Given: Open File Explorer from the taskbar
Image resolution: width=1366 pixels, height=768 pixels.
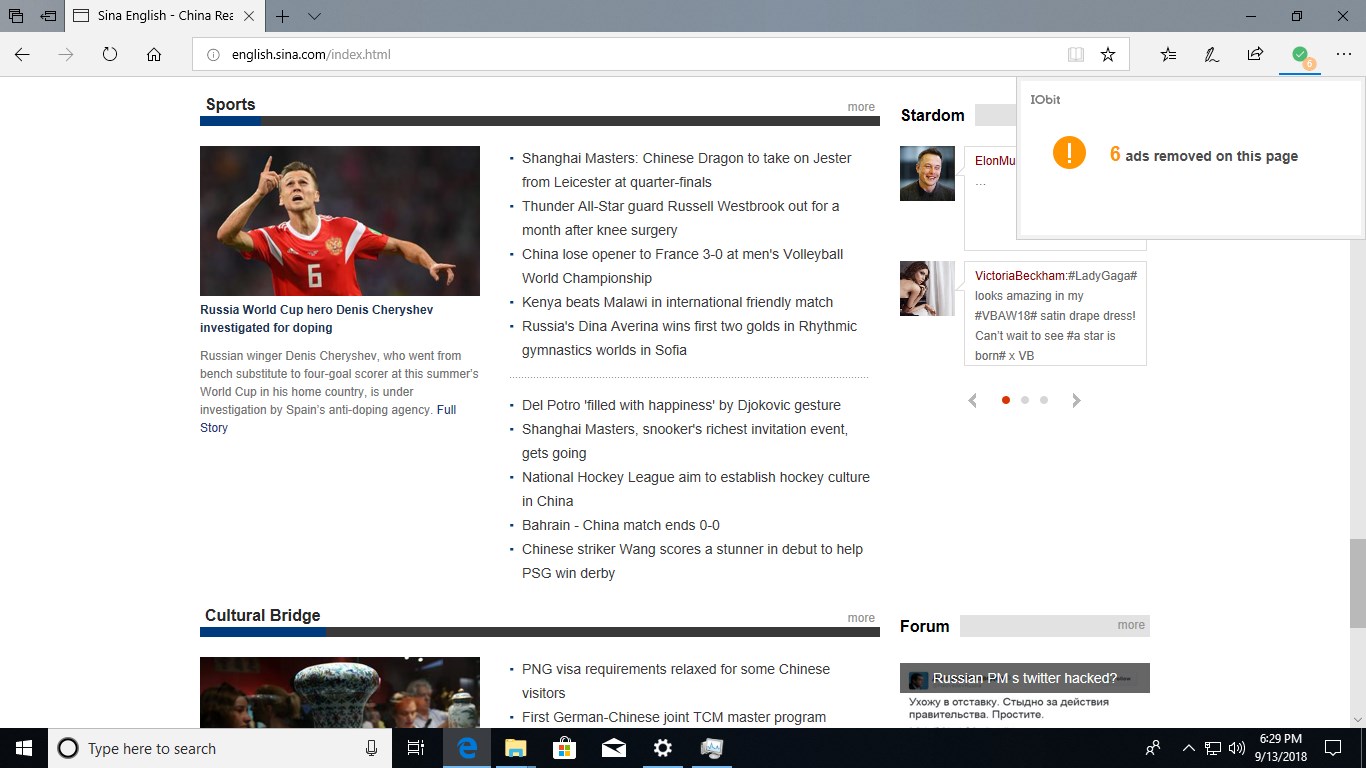Looking at the screenshot, I should 515,748.
